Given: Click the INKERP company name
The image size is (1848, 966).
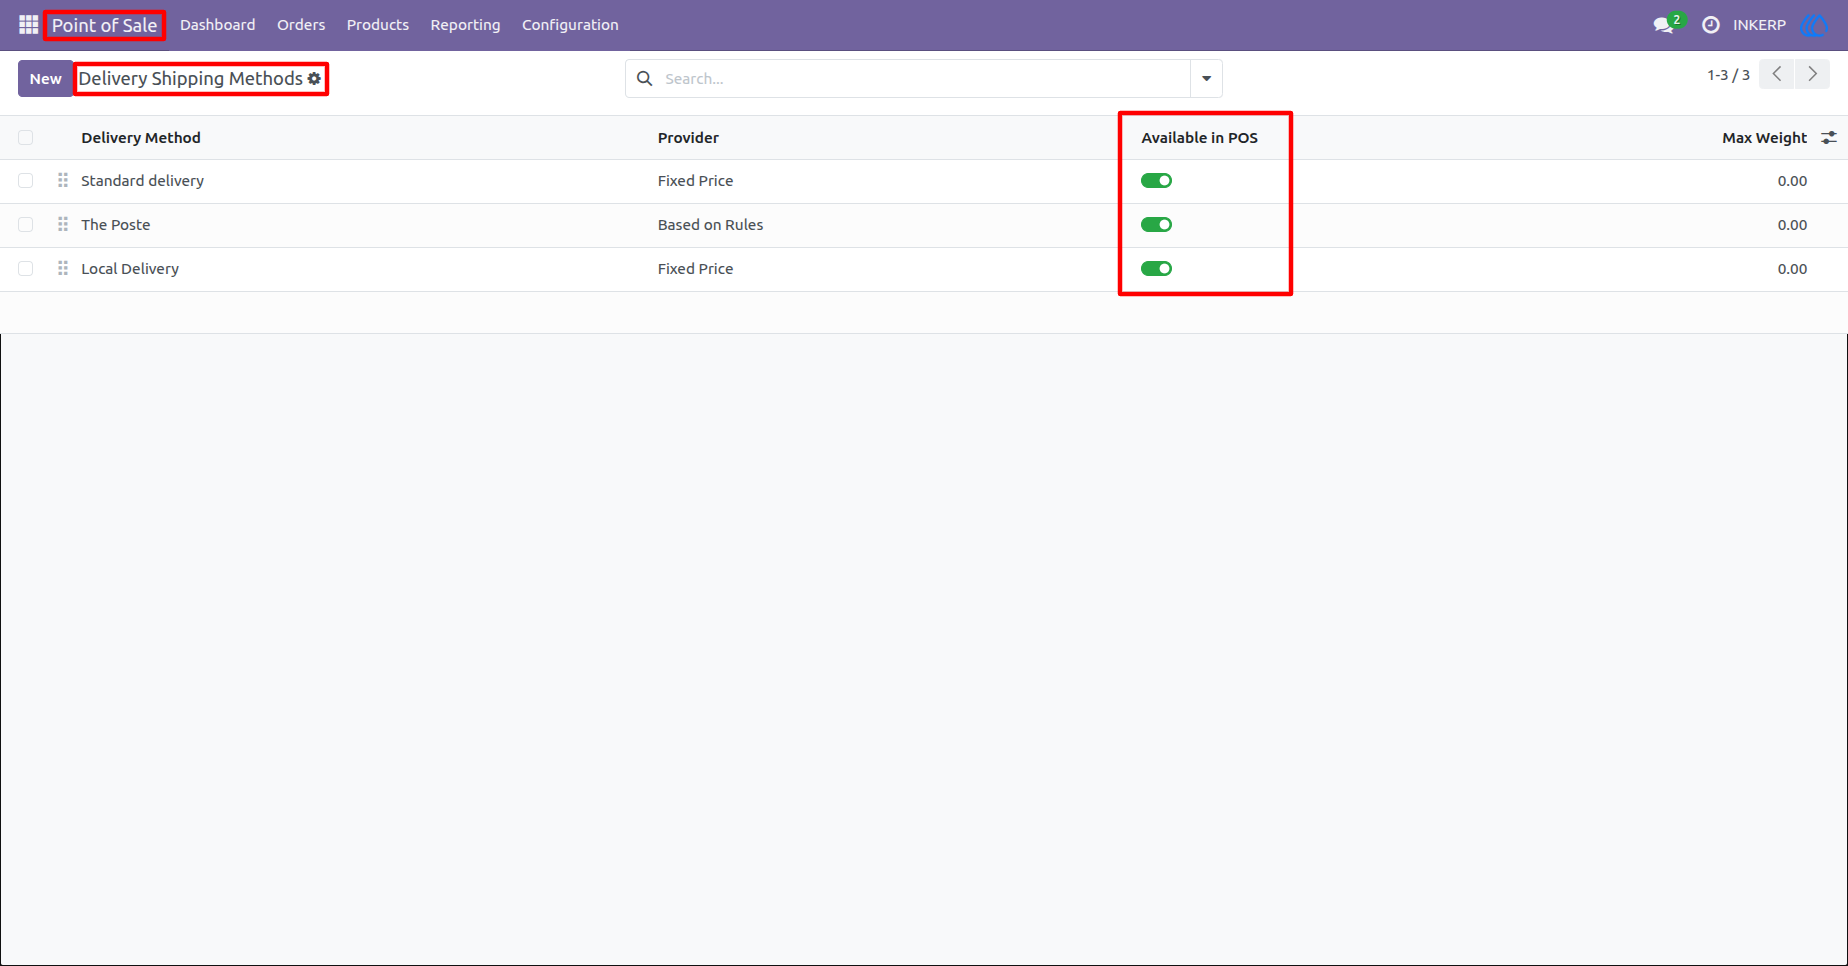Looking at the screenshot, I should [1759, 24].
